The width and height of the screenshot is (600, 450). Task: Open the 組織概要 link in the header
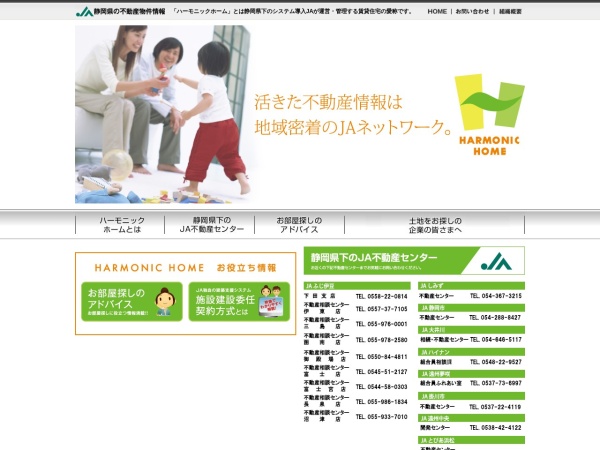[x=510, y=11]
